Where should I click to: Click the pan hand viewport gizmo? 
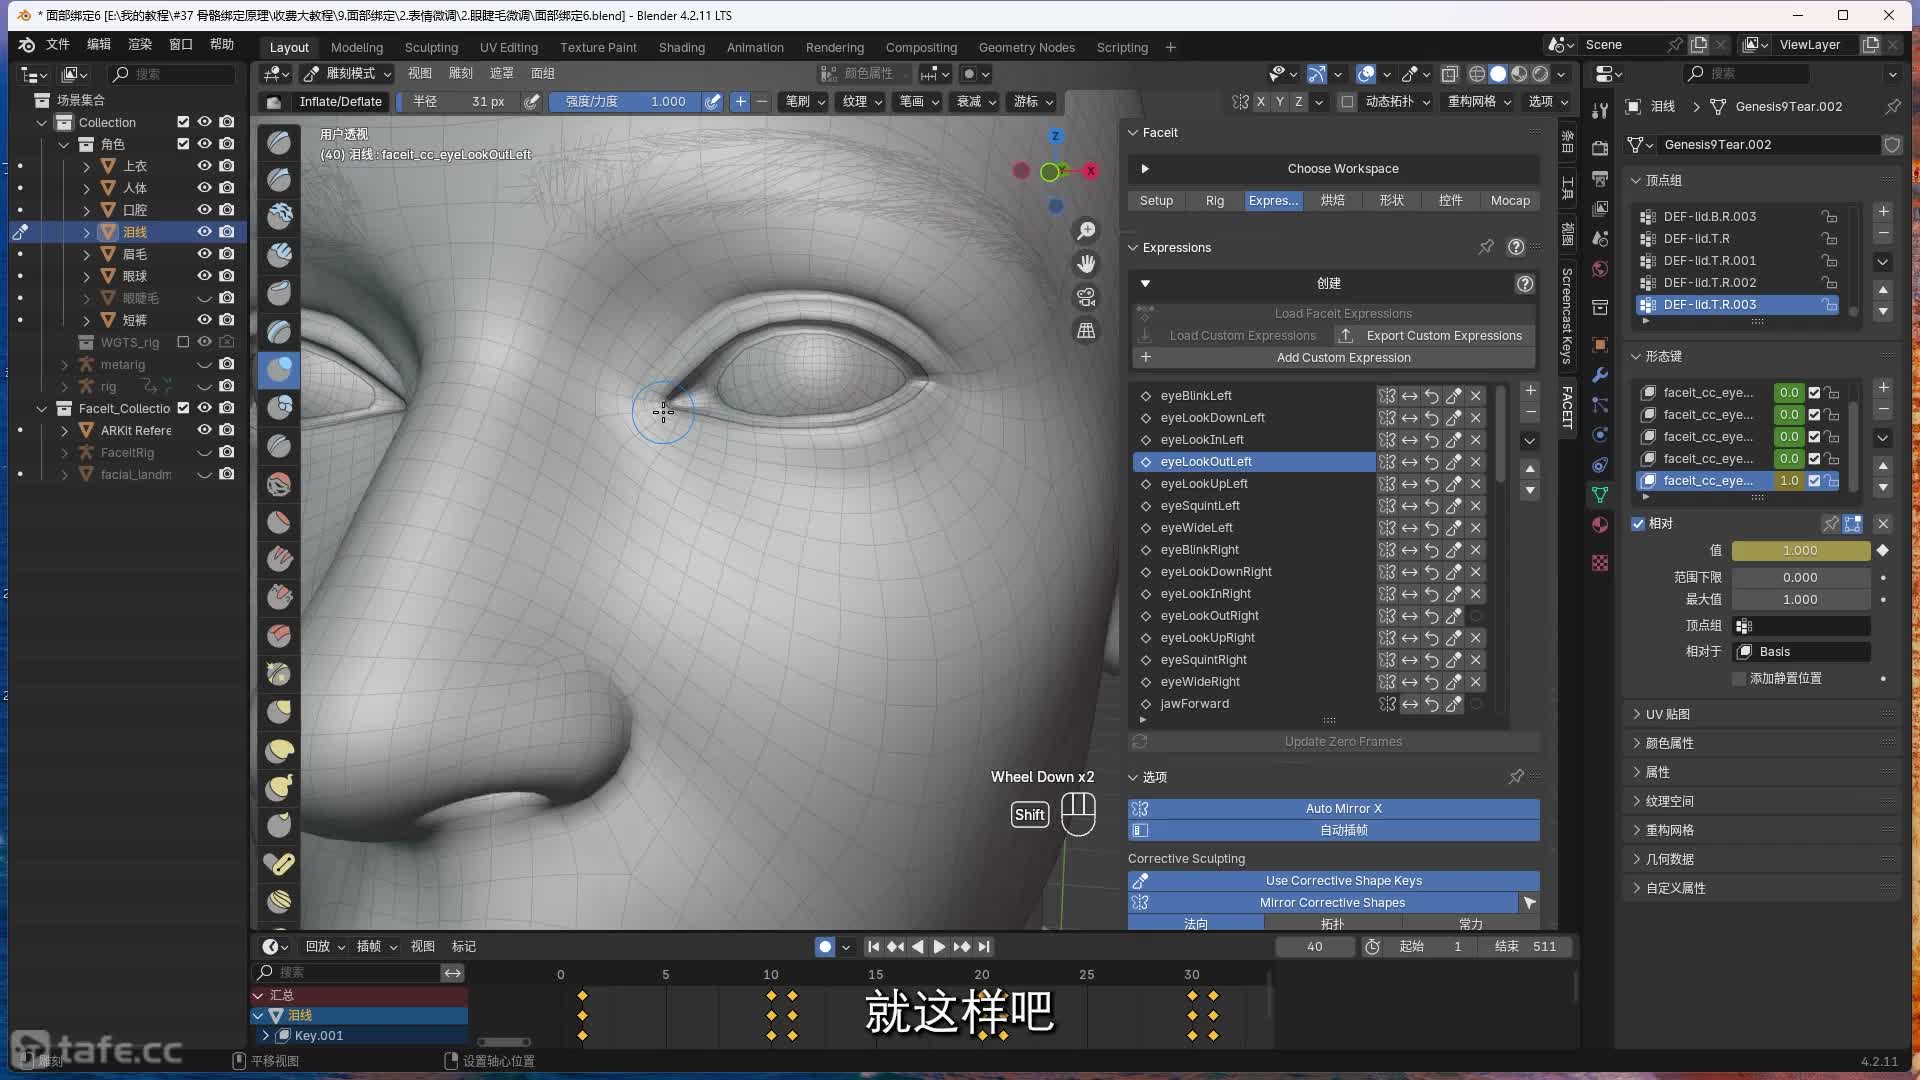coord(1086,264)
